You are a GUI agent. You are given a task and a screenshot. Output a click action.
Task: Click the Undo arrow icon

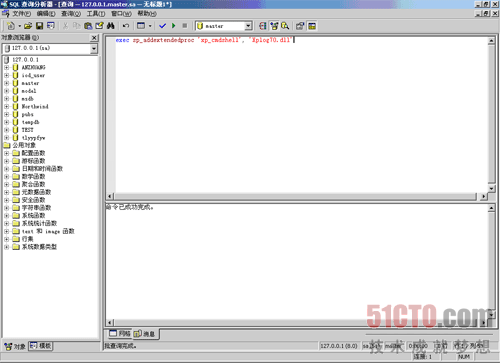pyautogui.click(x=126, y=26)
